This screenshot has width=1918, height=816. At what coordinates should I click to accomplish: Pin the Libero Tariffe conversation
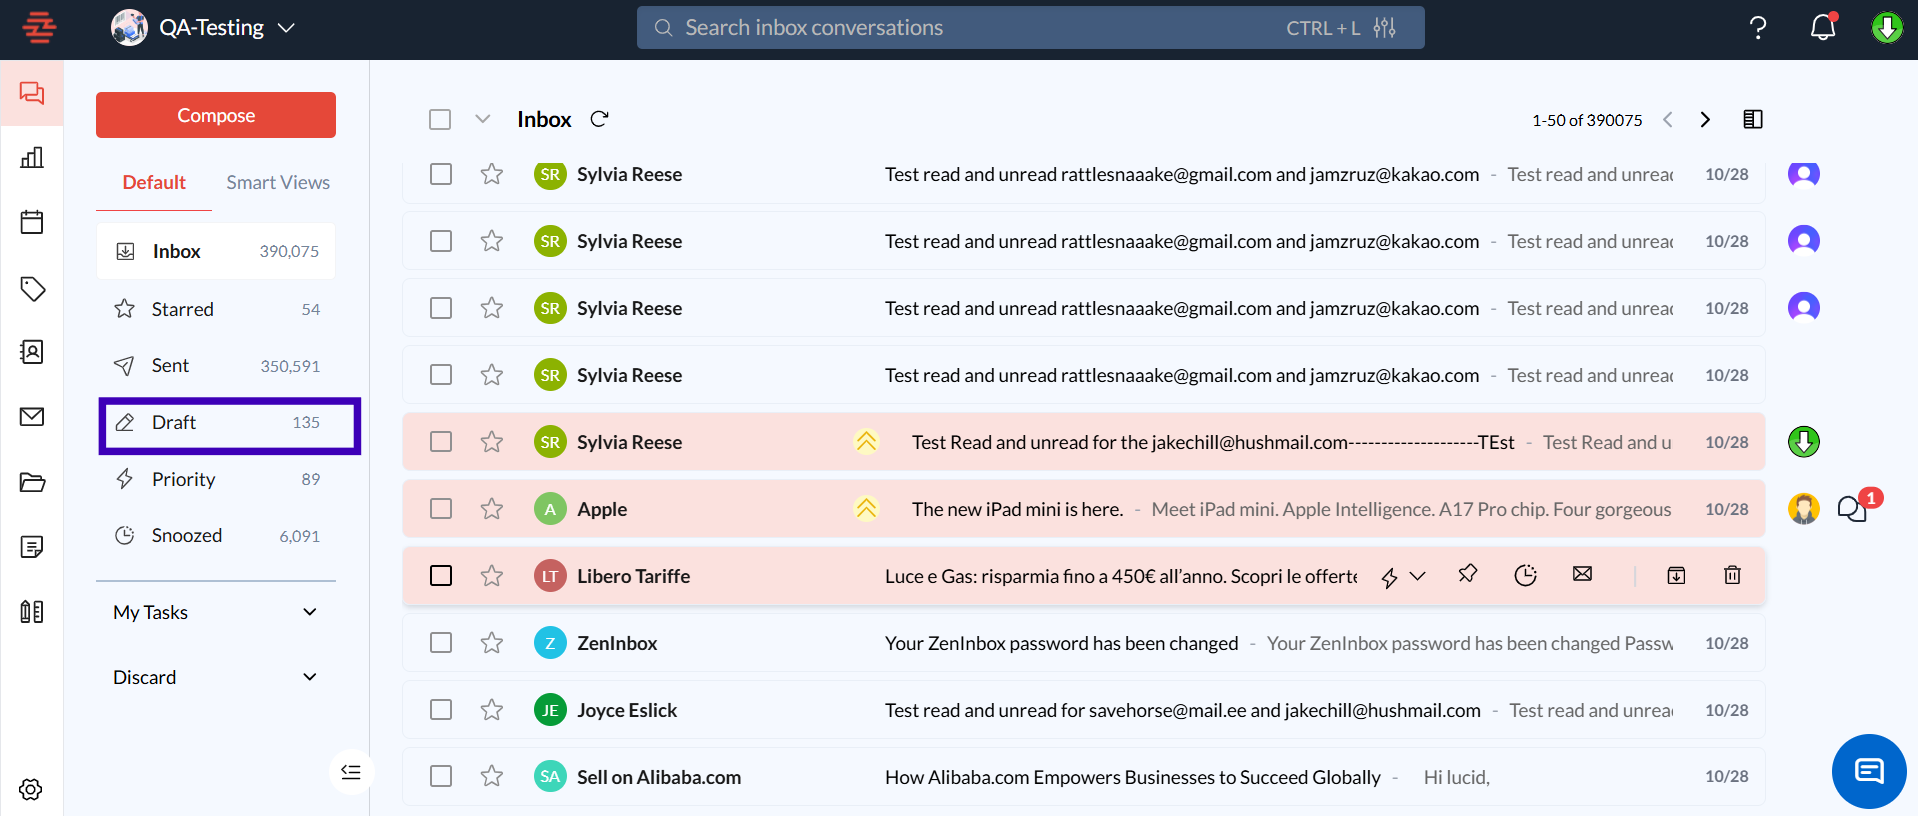(x=1467, y=574)
